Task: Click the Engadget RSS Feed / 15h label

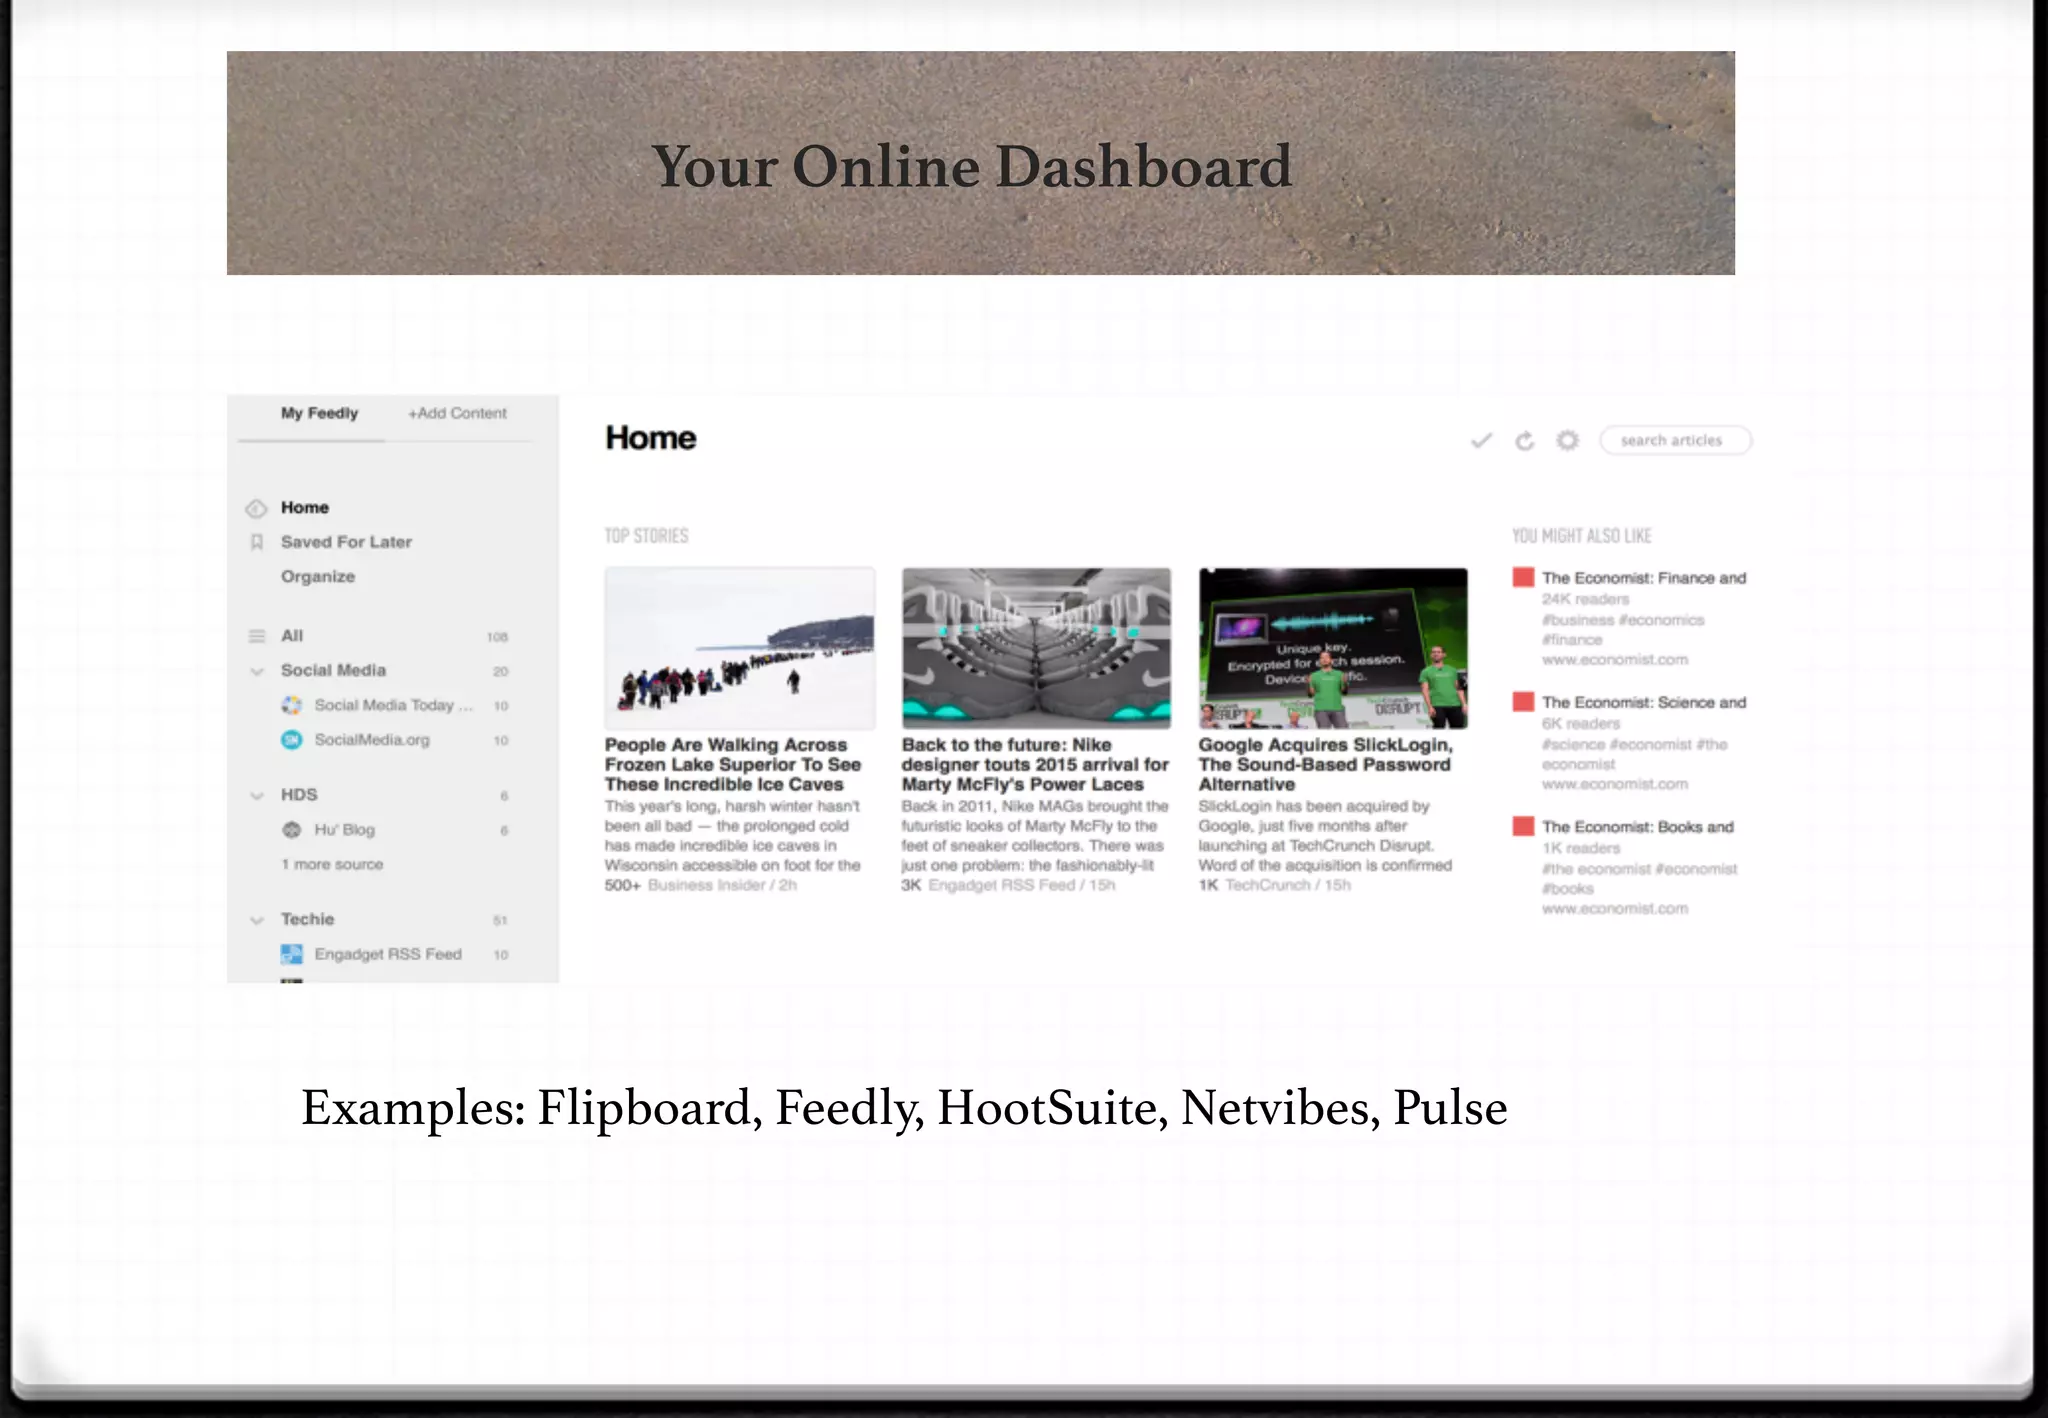Action: [1022, 885]
